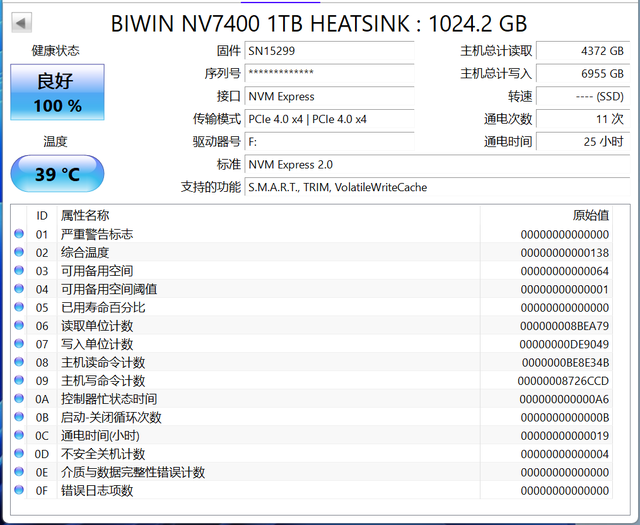Screen dimensions: 640x525
Task: Select the 主机读命令计数 attribute name
Action: click(x=103, y=363)
